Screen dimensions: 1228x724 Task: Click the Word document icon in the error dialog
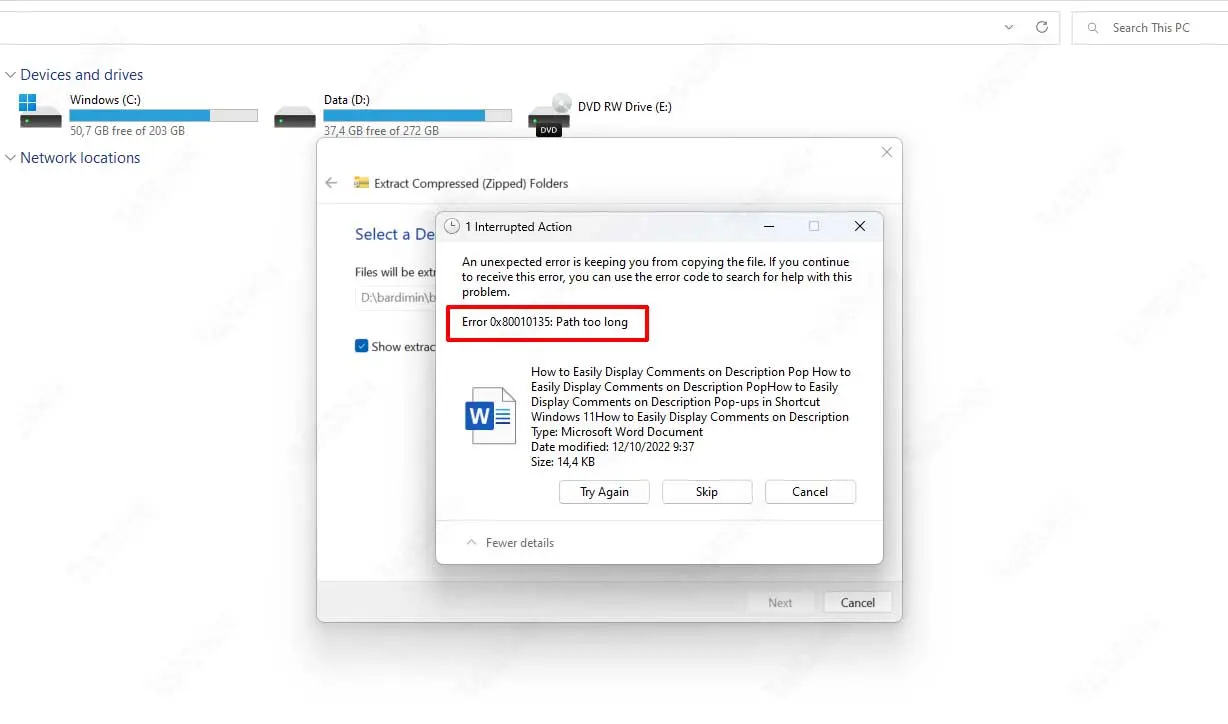[x=490, y=416]
